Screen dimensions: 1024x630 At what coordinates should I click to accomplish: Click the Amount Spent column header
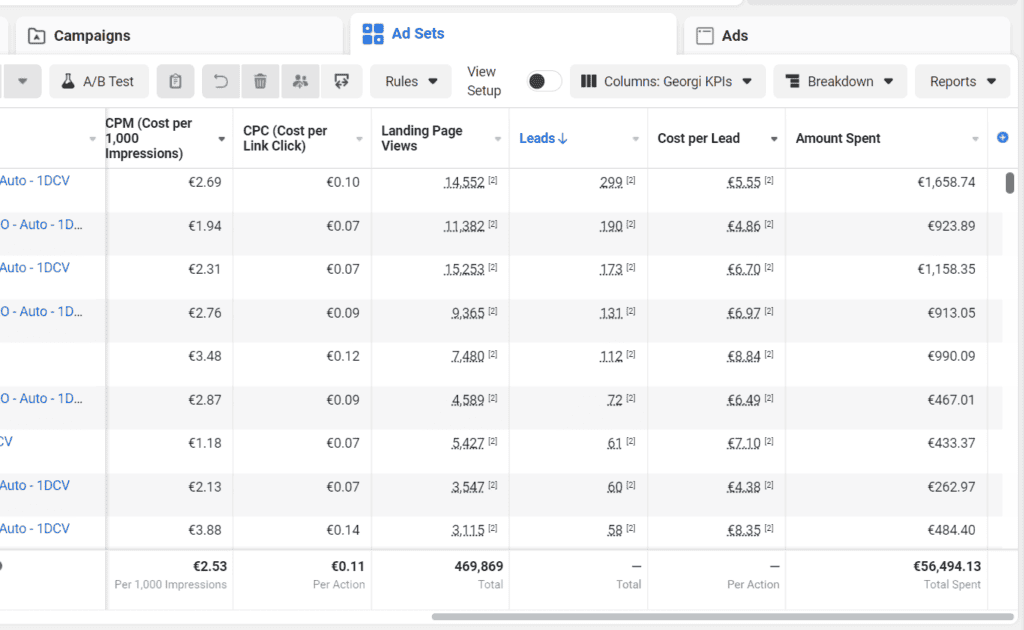pos(838,138)
